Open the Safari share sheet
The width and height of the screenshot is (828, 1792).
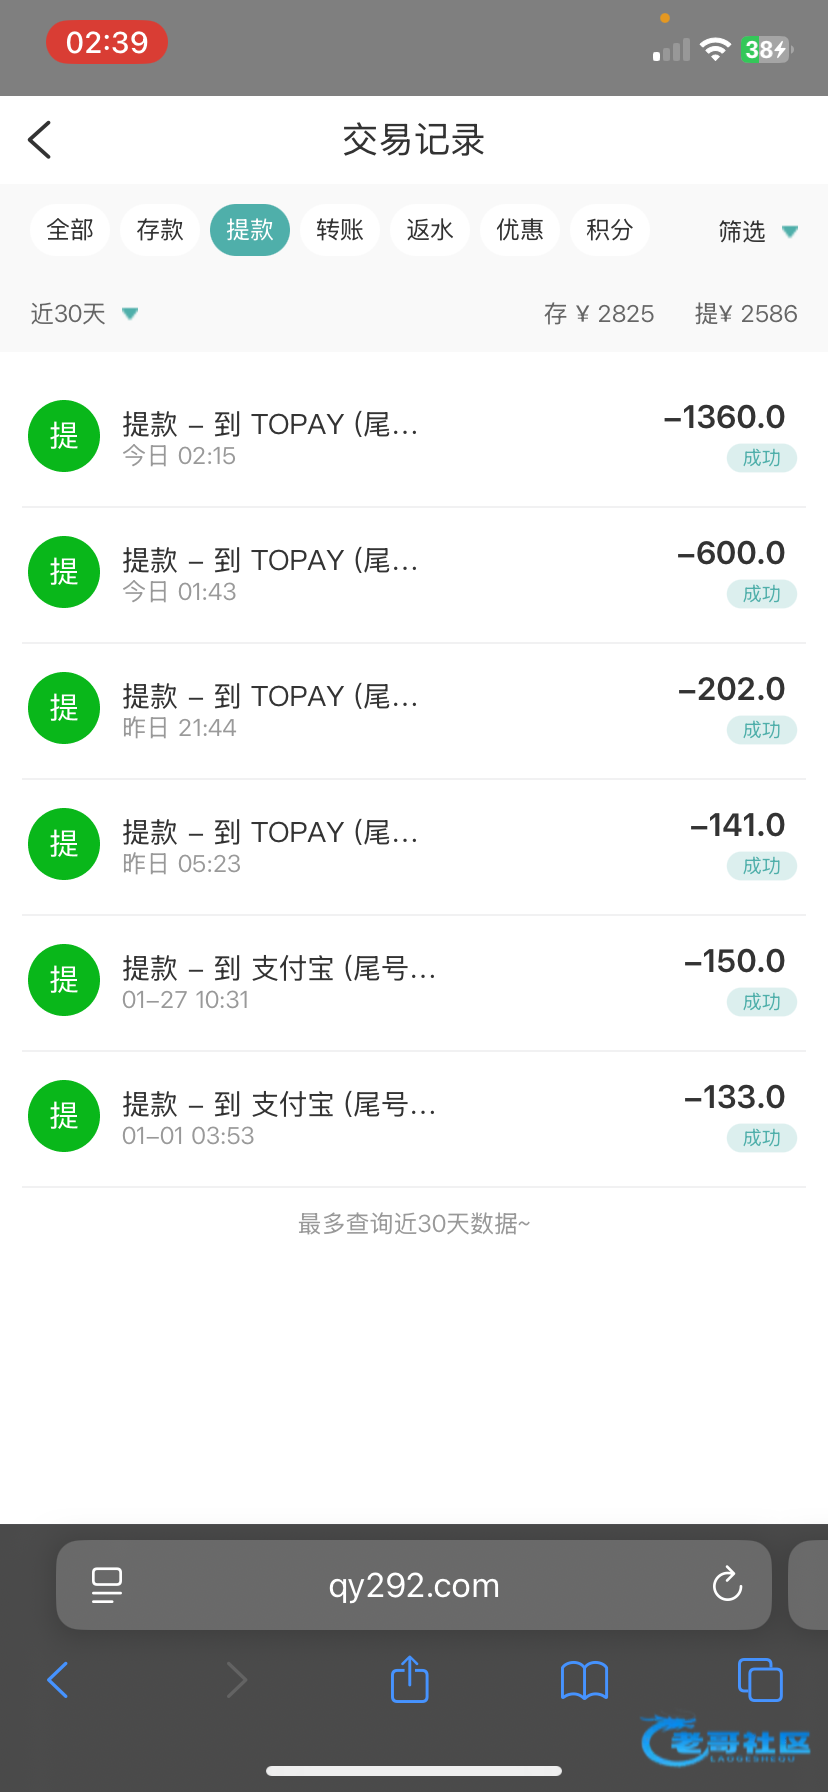click(x=409, y=1680)
